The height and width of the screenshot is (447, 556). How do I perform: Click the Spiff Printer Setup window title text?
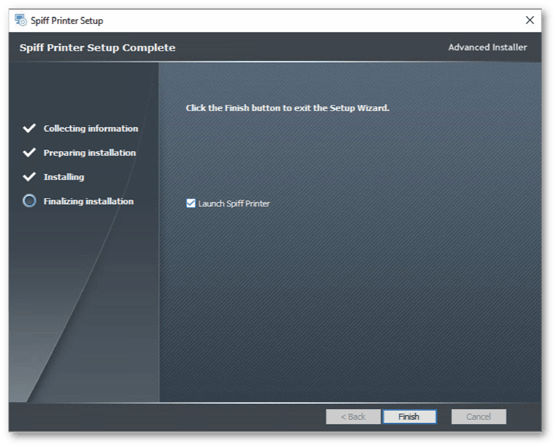pos(67,21)
